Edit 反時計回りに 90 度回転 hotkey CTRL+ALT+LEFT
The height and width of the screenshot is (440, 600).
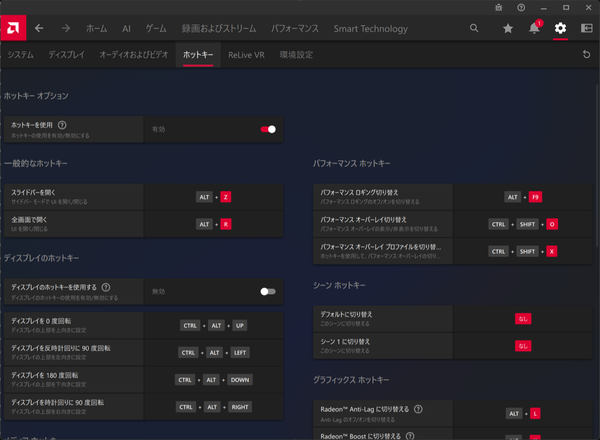tap(214, 353)
